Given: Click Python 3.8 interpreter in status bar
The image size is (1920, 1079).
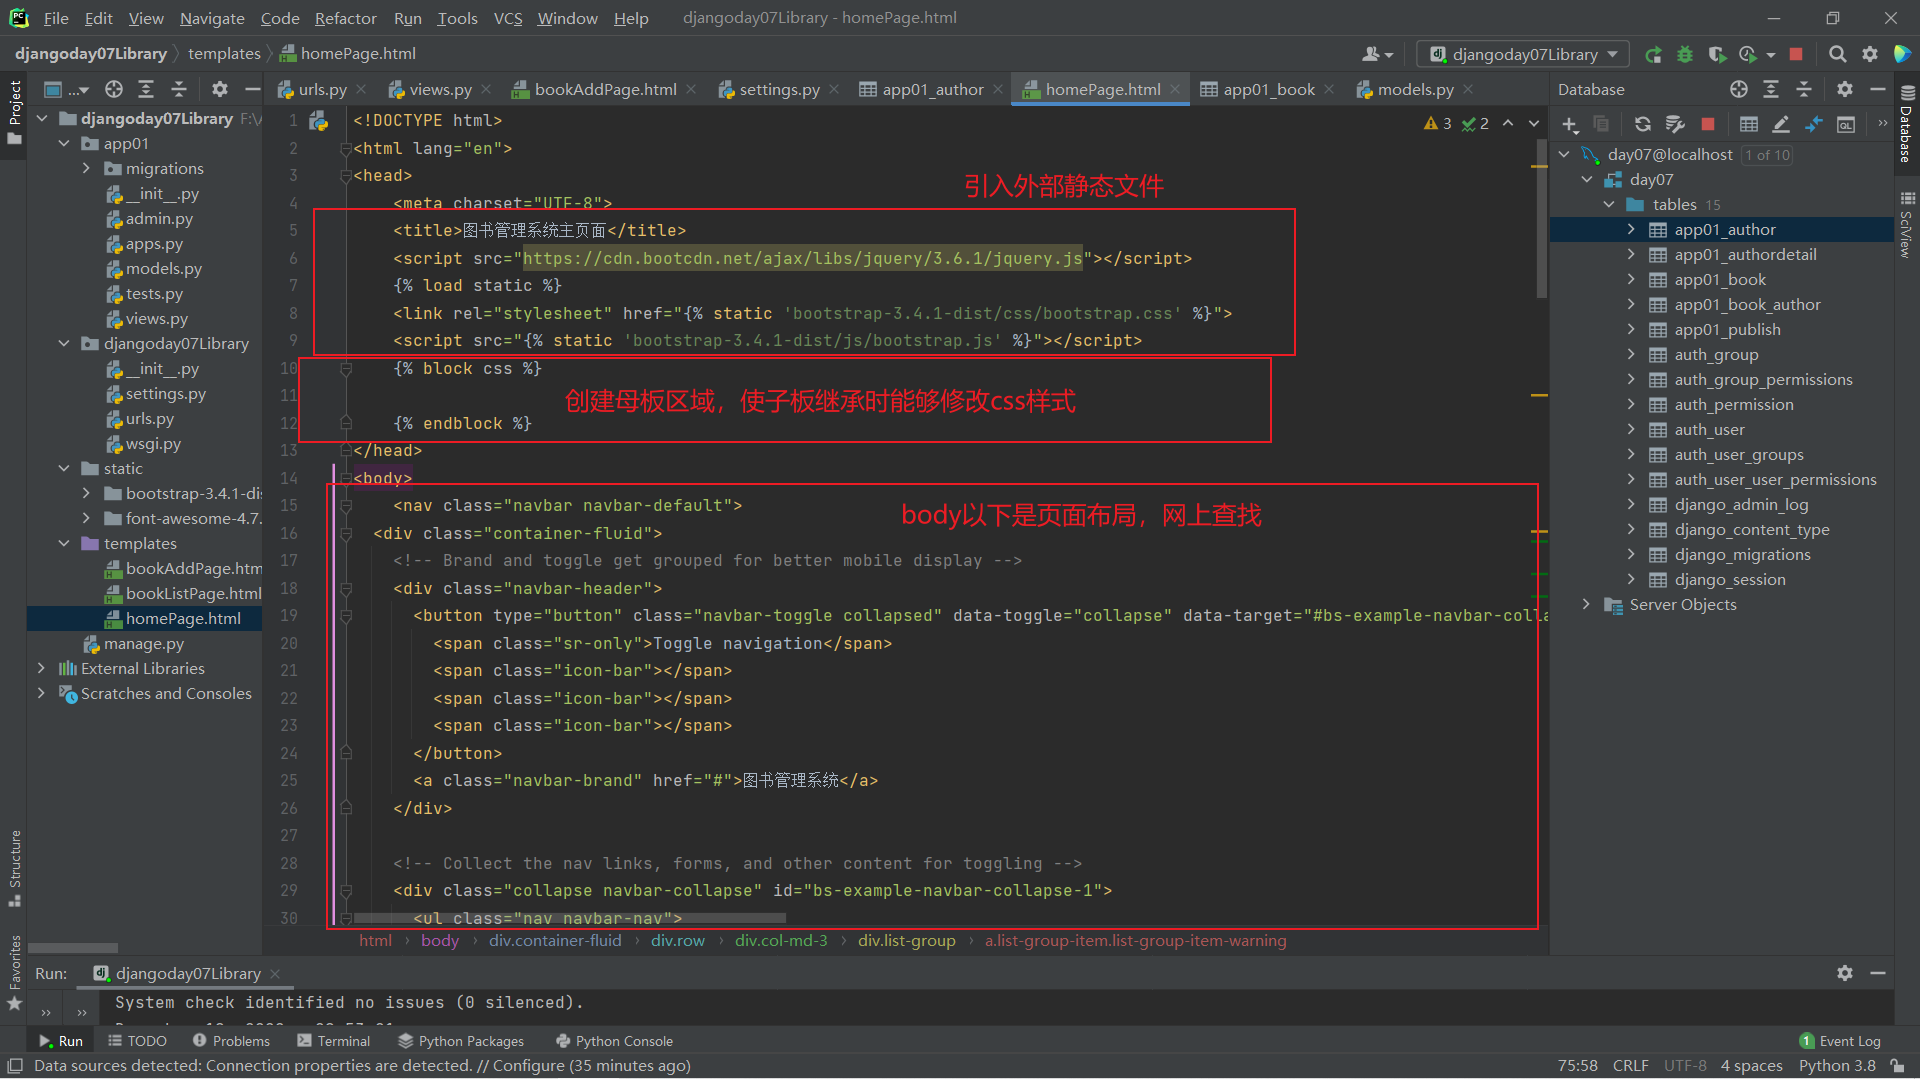Looking at the screenshot, I should [x=1837, y=1066].
